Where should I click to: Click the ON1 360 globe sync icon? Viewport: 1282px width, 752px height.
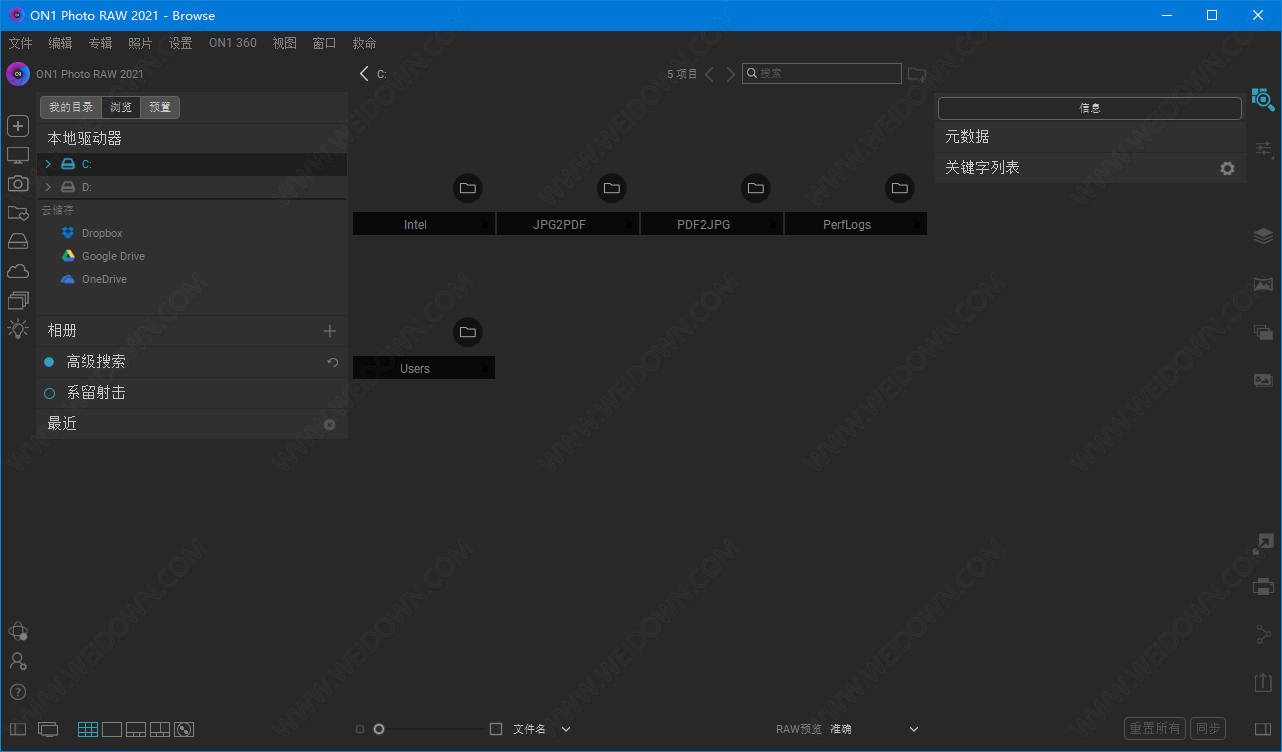tap(18, 631)
